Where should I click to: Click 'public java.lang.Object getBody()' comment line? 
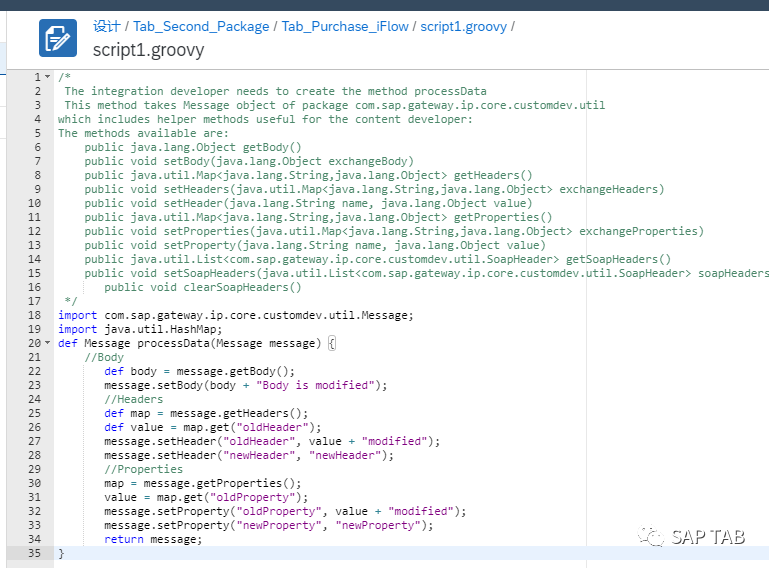193,147
